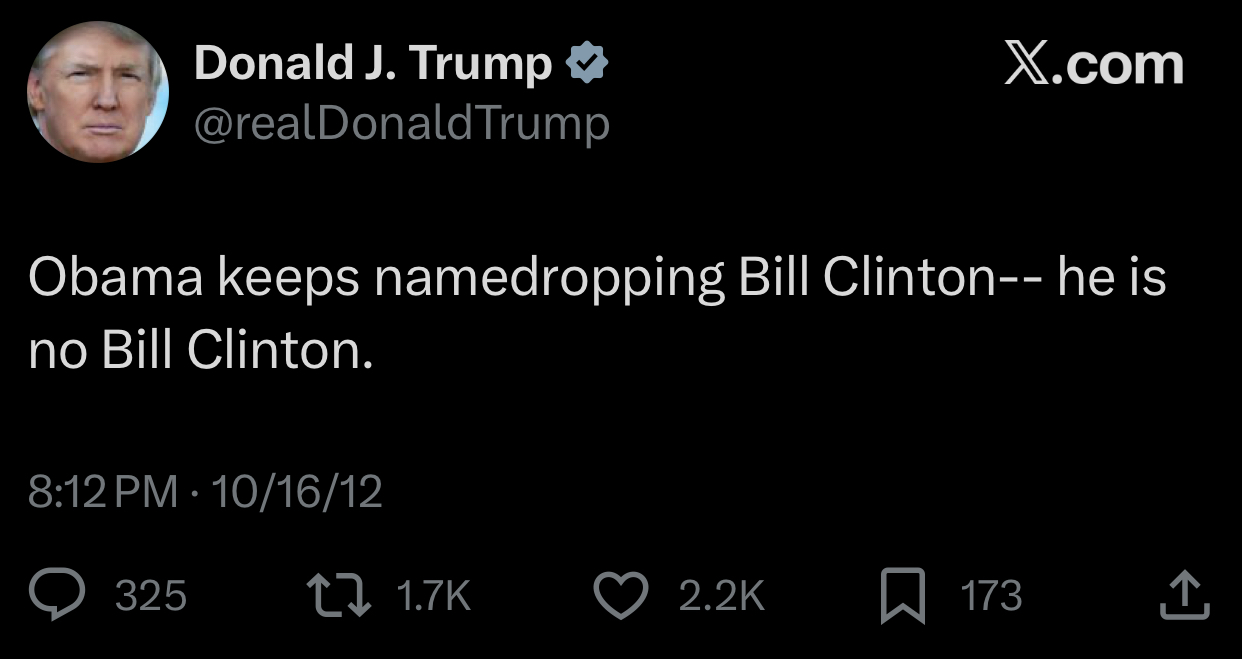Click the 8:12 PM timestamp
Image resolution: width=1242 pixels, height=659 pixels.
103,492
